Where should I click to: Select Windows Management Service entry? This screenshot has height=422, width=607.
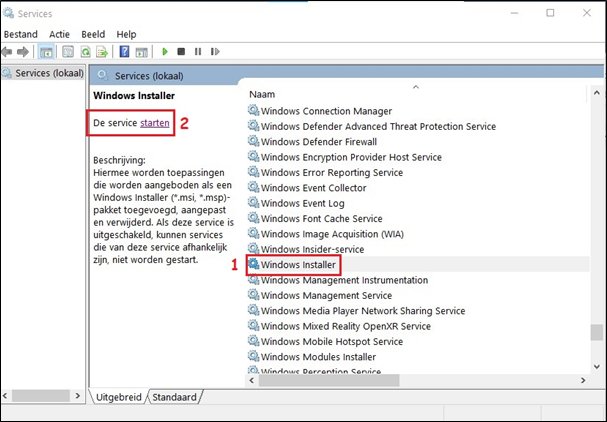click(326, 295)
